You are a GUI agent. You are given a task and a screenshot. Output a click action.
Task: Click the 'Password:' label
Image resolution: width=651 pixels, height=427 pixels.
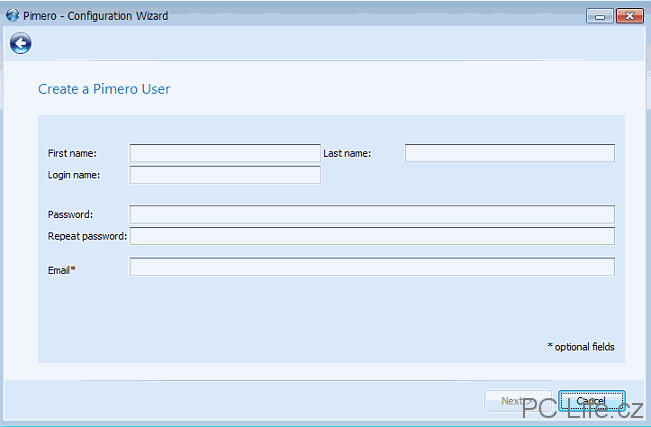coord(71,214)
